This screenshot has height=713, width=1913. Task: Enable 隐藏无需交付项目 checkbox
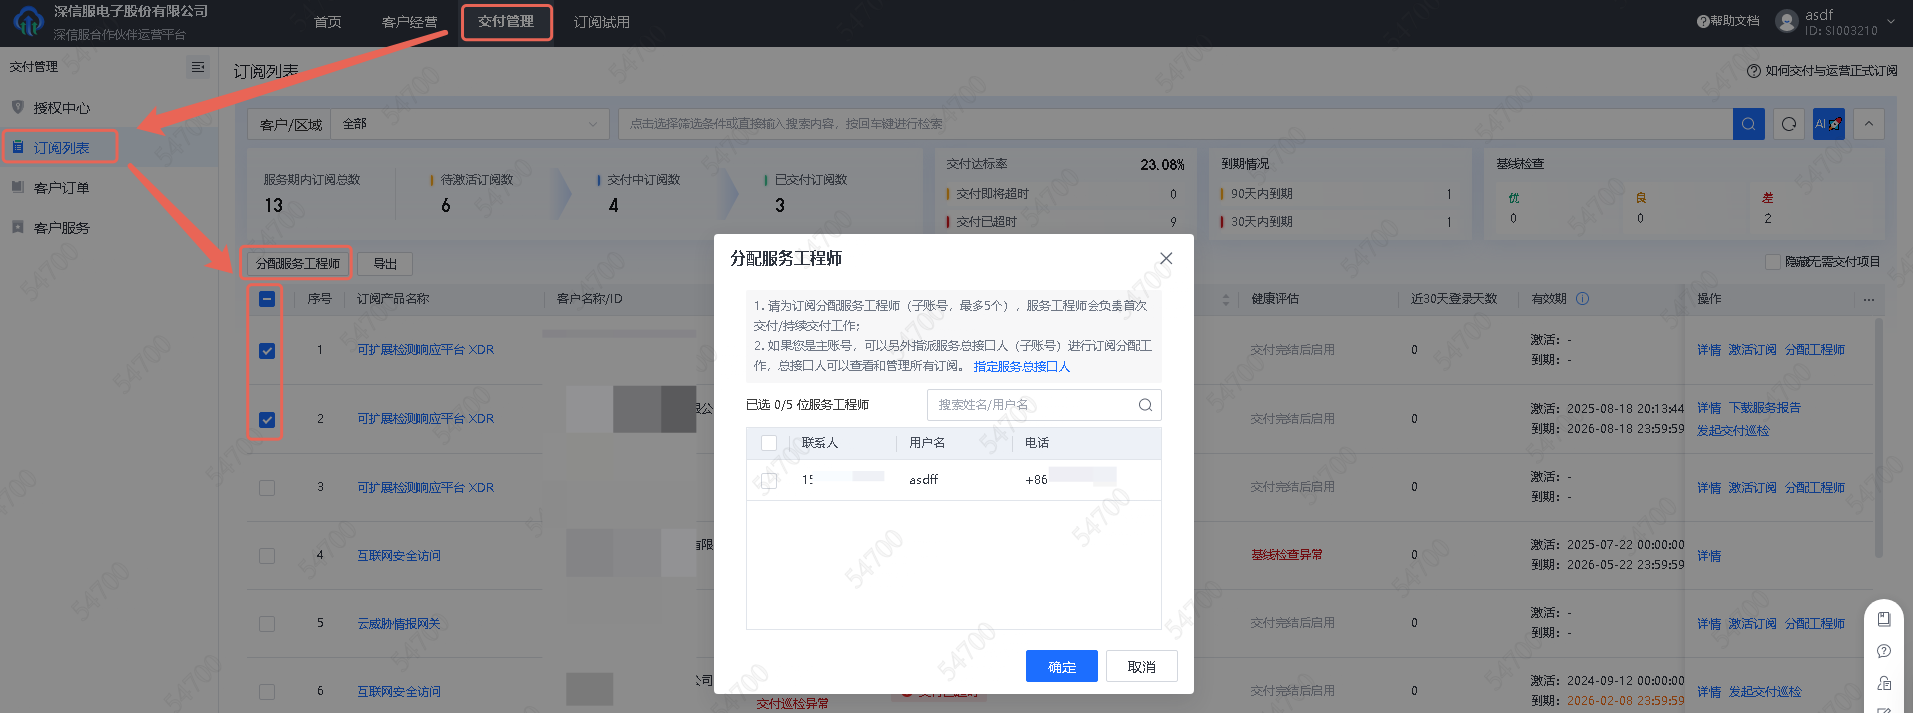[1773, 262]
